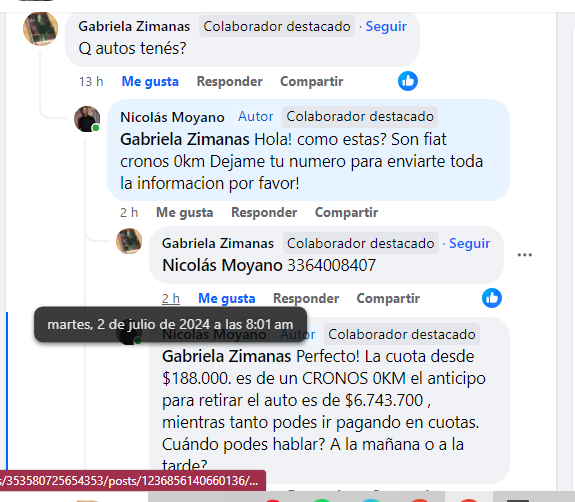The width and height of the screenshot is (575, 502).
Task: Click Responder under the phone number comment
Action: 306,298
